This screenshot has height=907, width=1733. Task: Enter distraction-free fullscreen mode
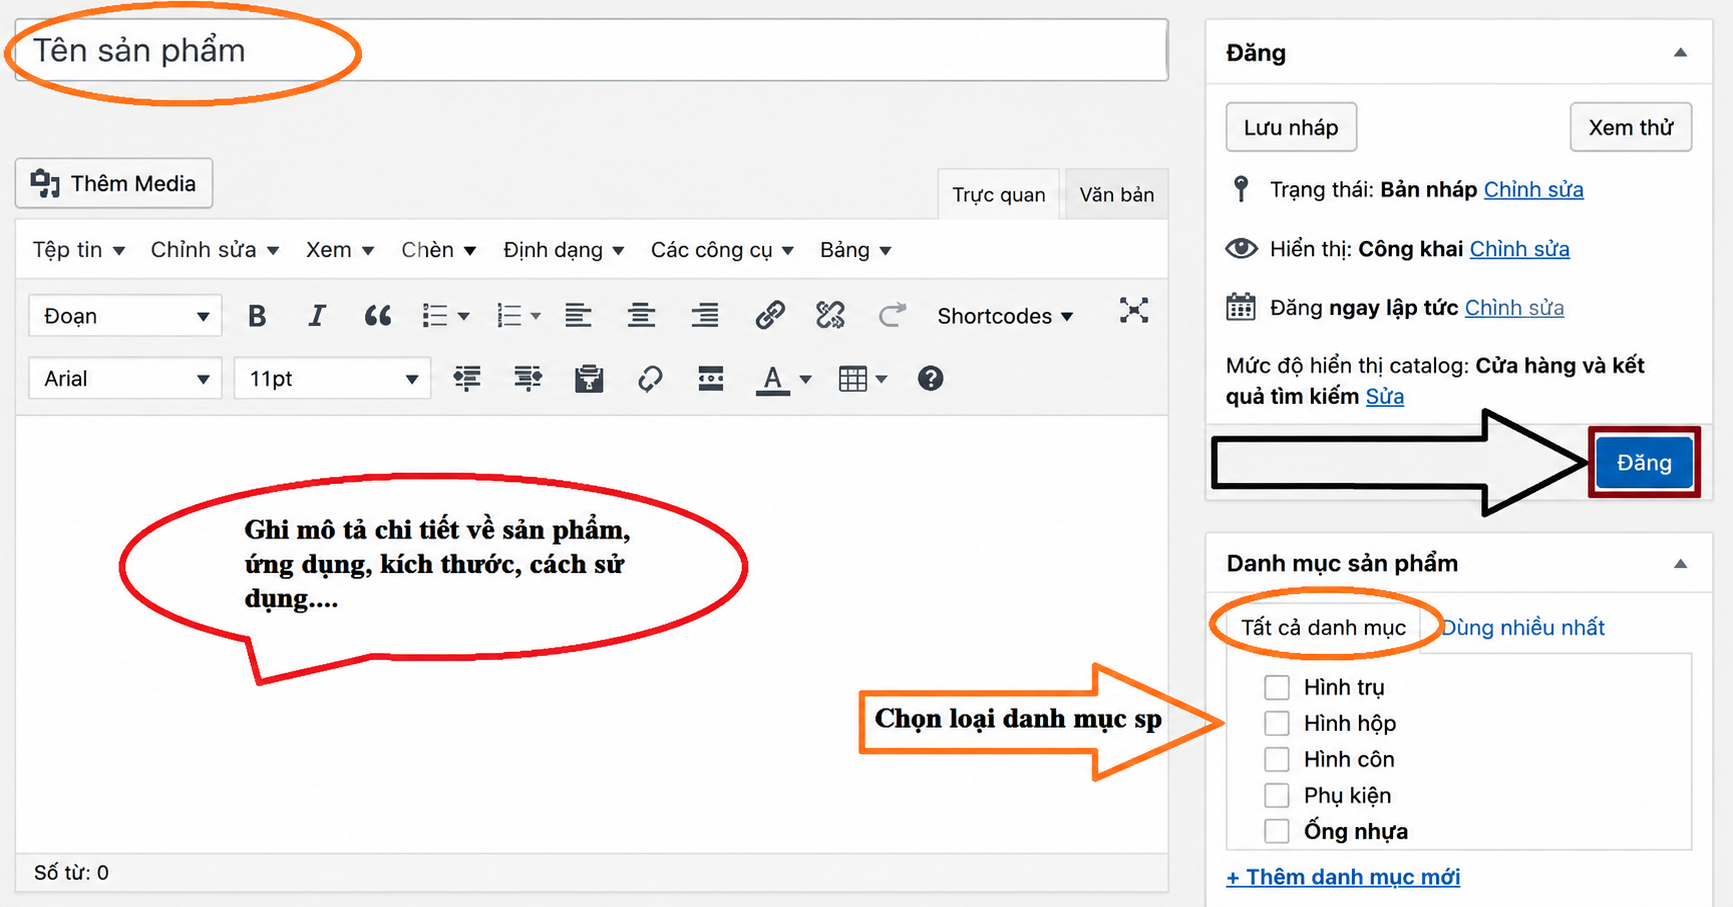click(x=1133, y=310)
